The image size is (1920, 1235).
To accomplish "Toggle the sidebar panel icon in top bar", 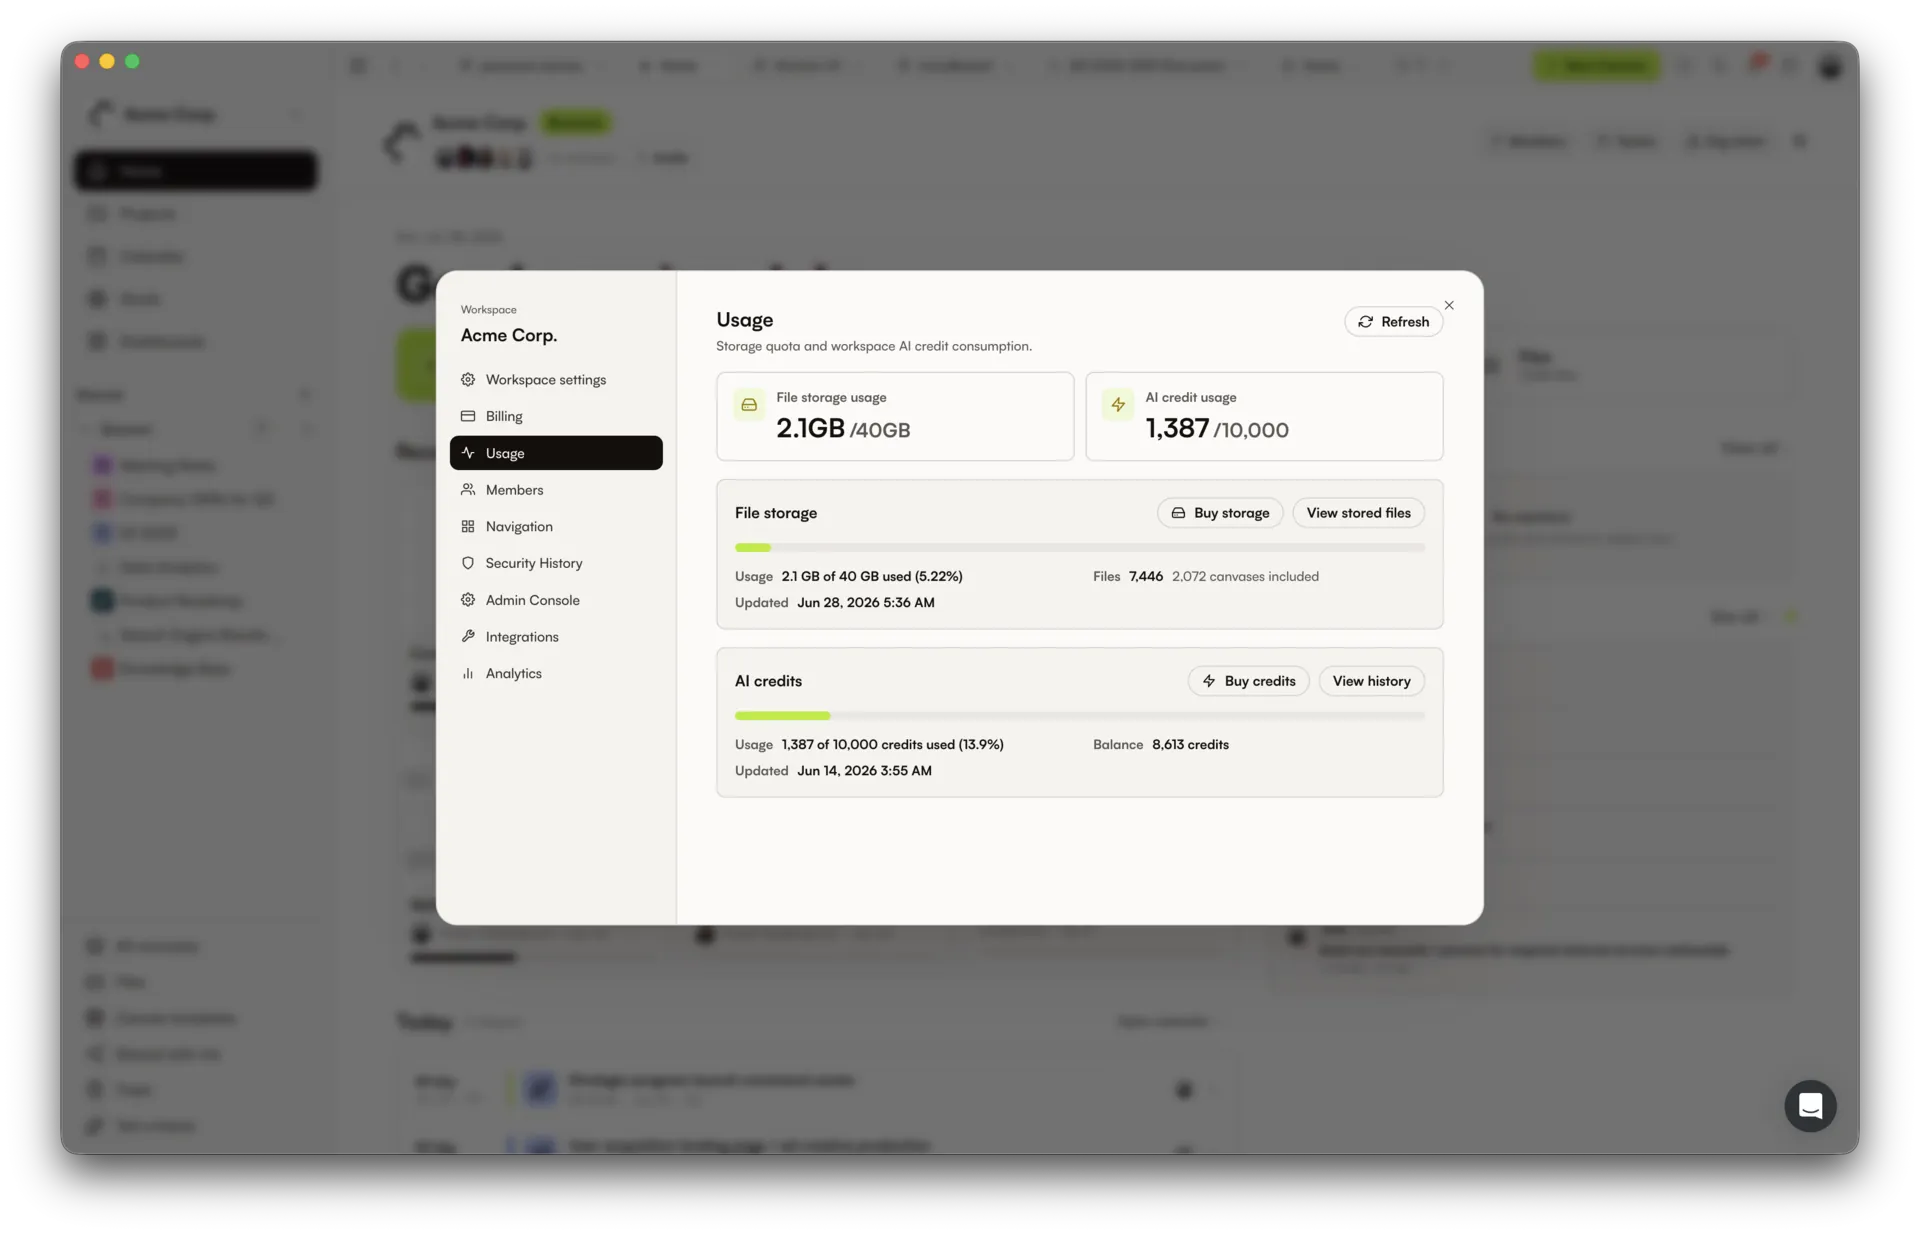I will click(358, 66).
